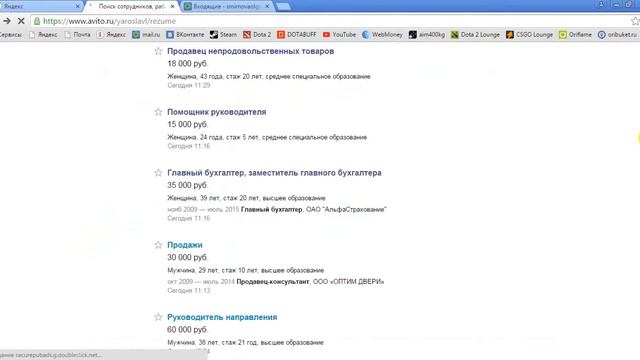The image size is (640, 360).
Task: Open the CSGO Lounge bookmark
Action: click(x=529, y=35)
